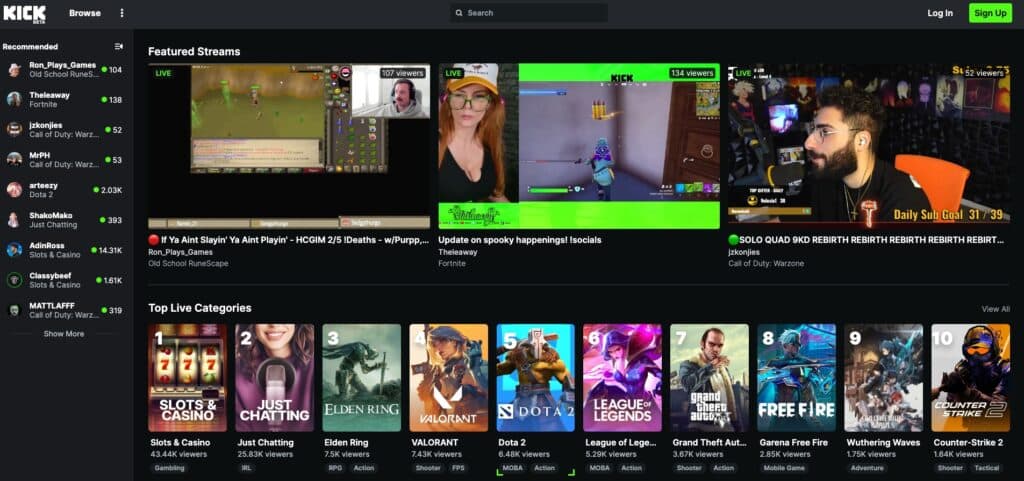This screenshot has width=1024, height=481.
Task: Open Counter-Strike 2 category card
Action: (x=970, y=378)
